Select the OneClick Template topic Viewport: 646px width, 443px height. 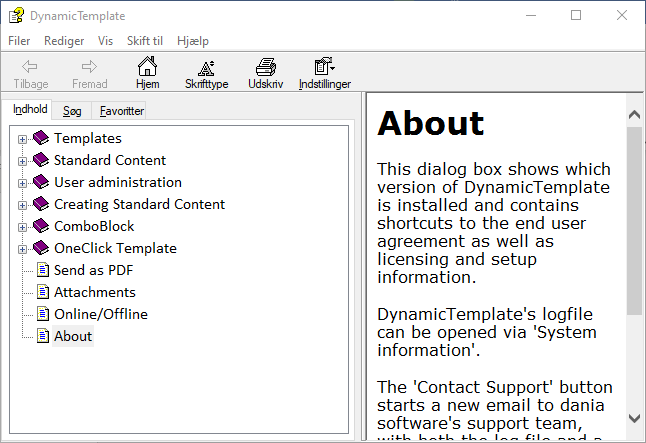[115, 248]
